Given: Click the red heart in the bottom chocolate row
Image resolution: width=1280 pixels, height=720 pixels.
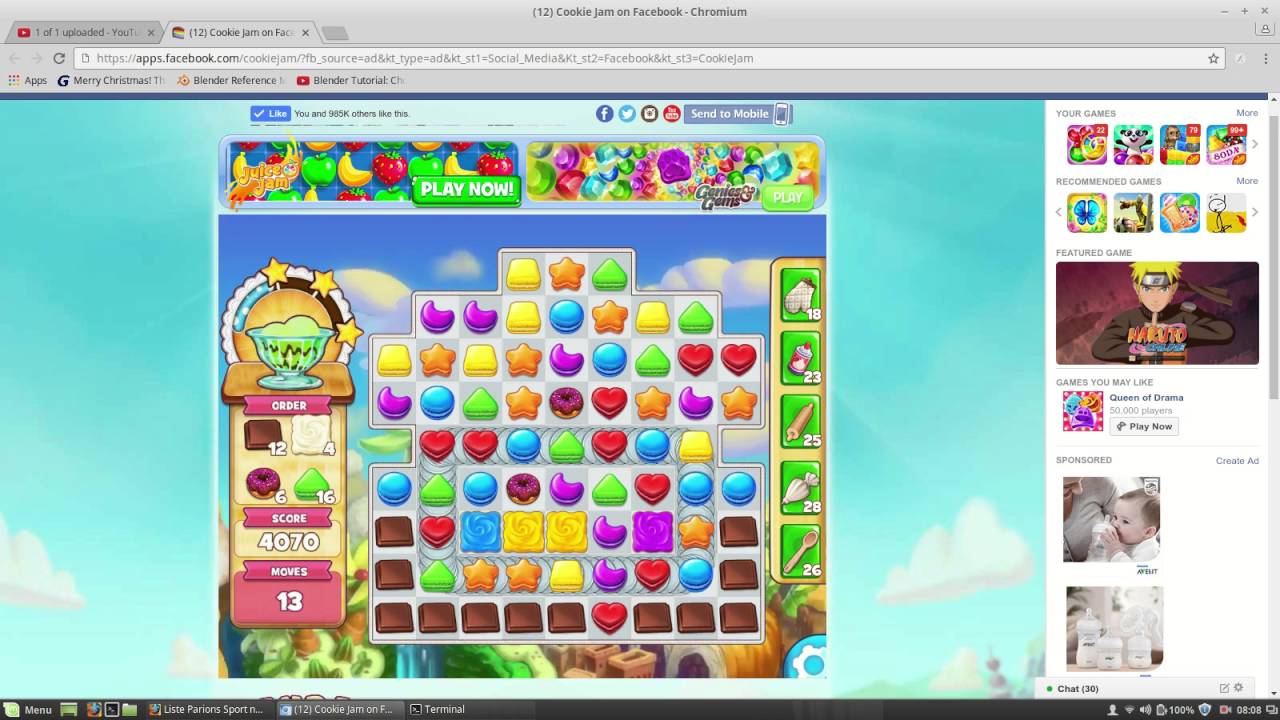Looking at the screenshot, I should (609, 617).
